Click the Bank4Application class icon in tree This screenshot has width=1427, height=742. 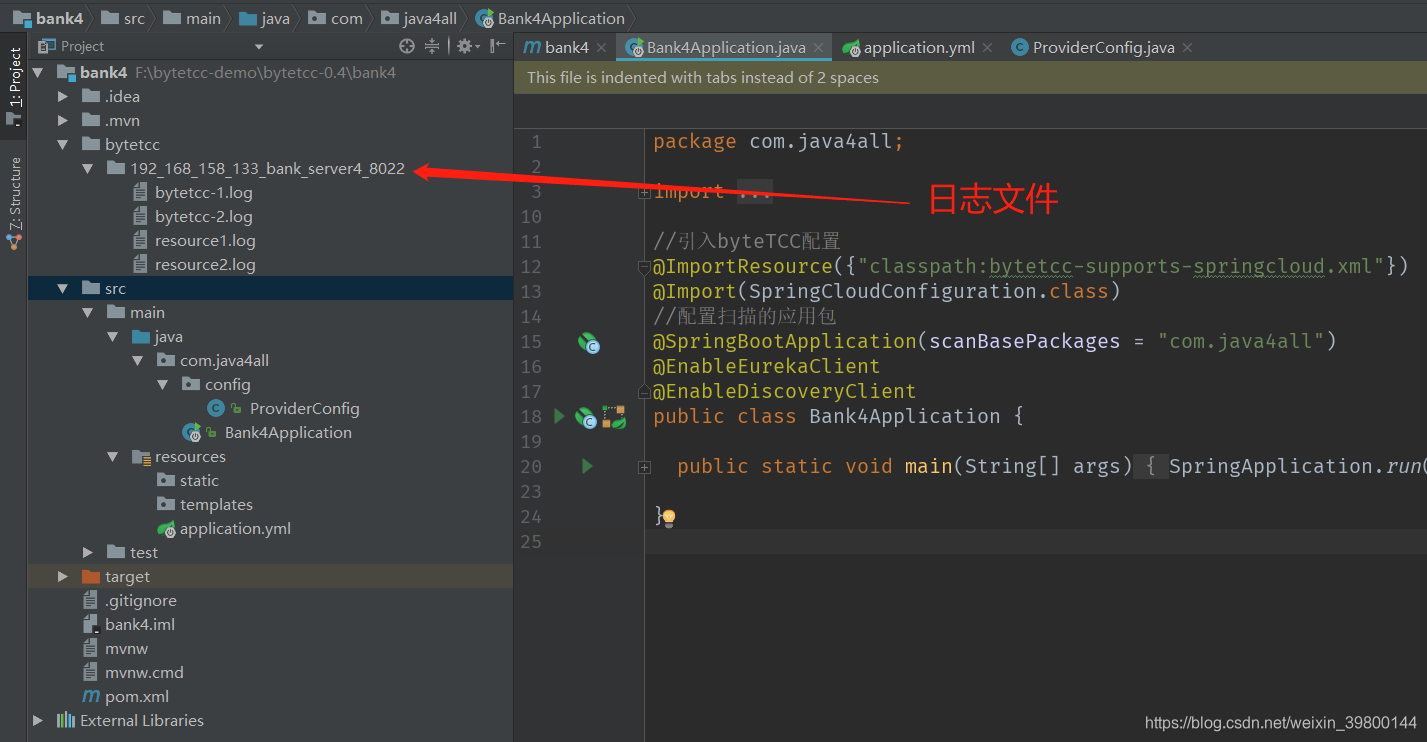click(x=192, y=432)
